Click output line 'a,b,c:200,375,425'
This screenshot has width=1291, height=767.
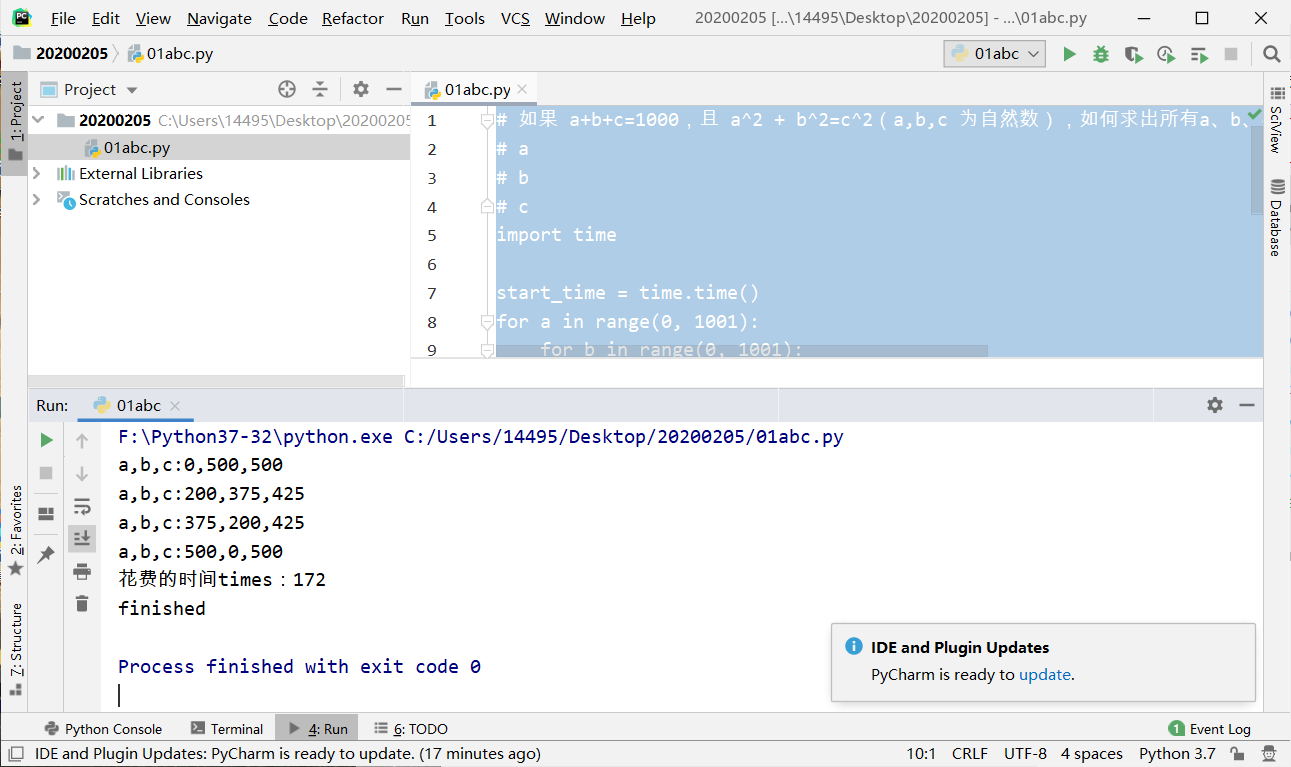coord(211,494)
